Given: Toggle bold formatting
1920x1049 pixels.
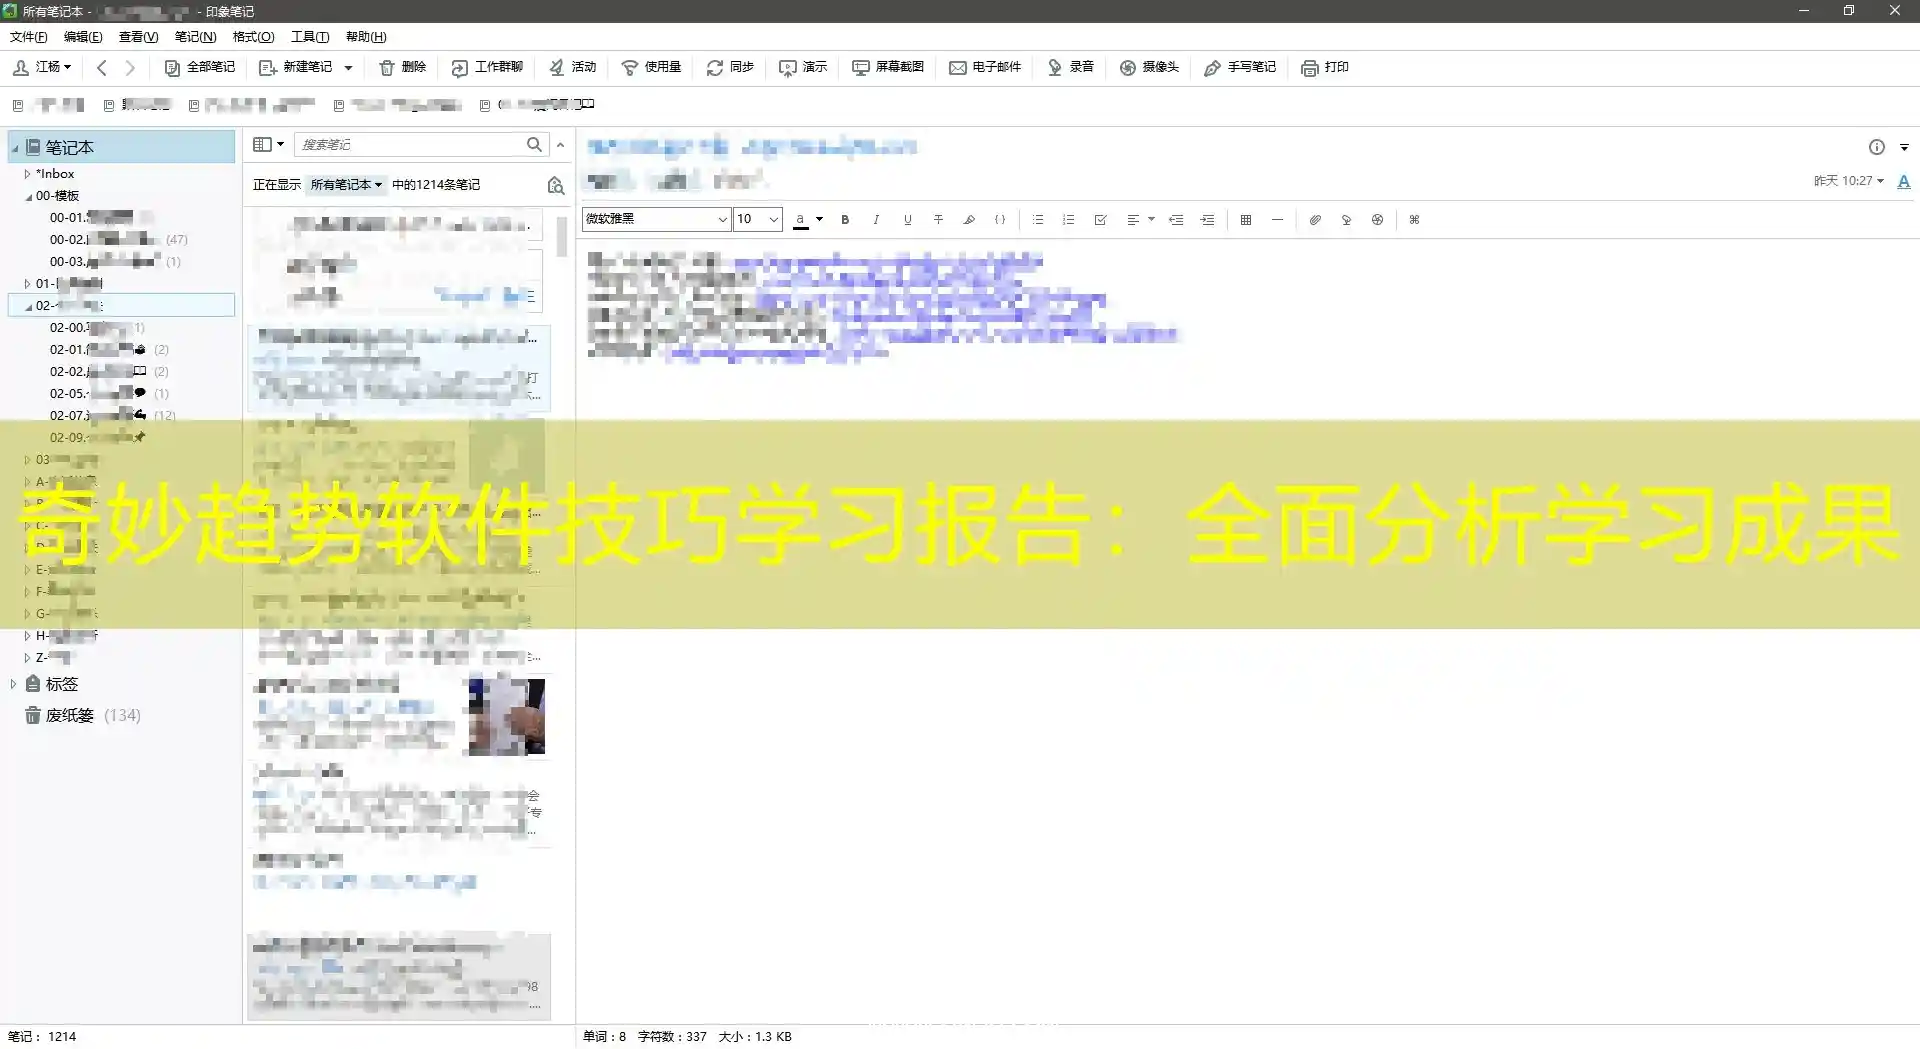Looking at the screenshot, I should coord(845,220).
